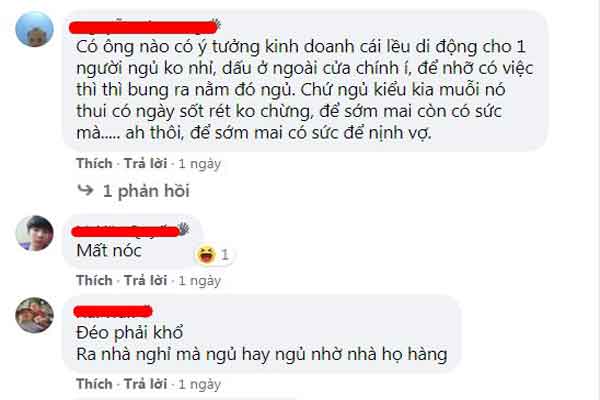This screenshot has width=600, height=400.
Task: Open the redacted author name above "Đéo phải khổ"
Action: pos(113,311)
